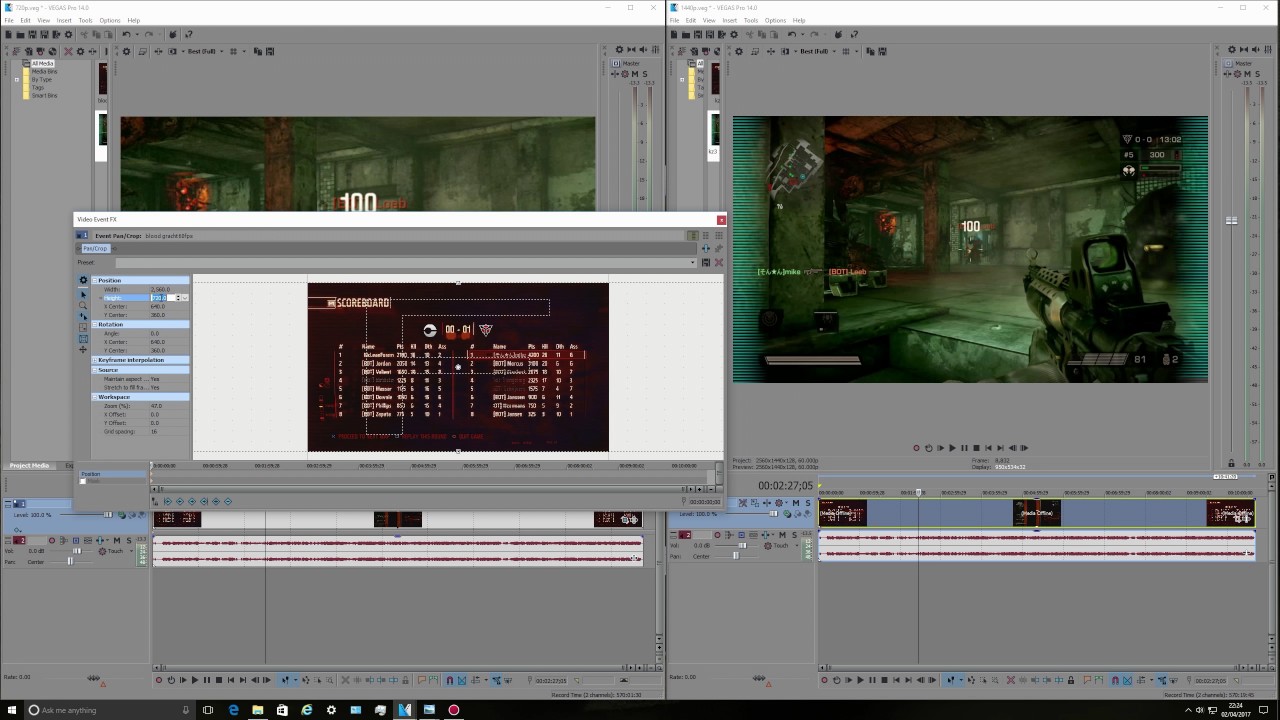Open Help menu in left VEGAS window
This screenshot has height=720, width=1280.
(x=133, y=20)
